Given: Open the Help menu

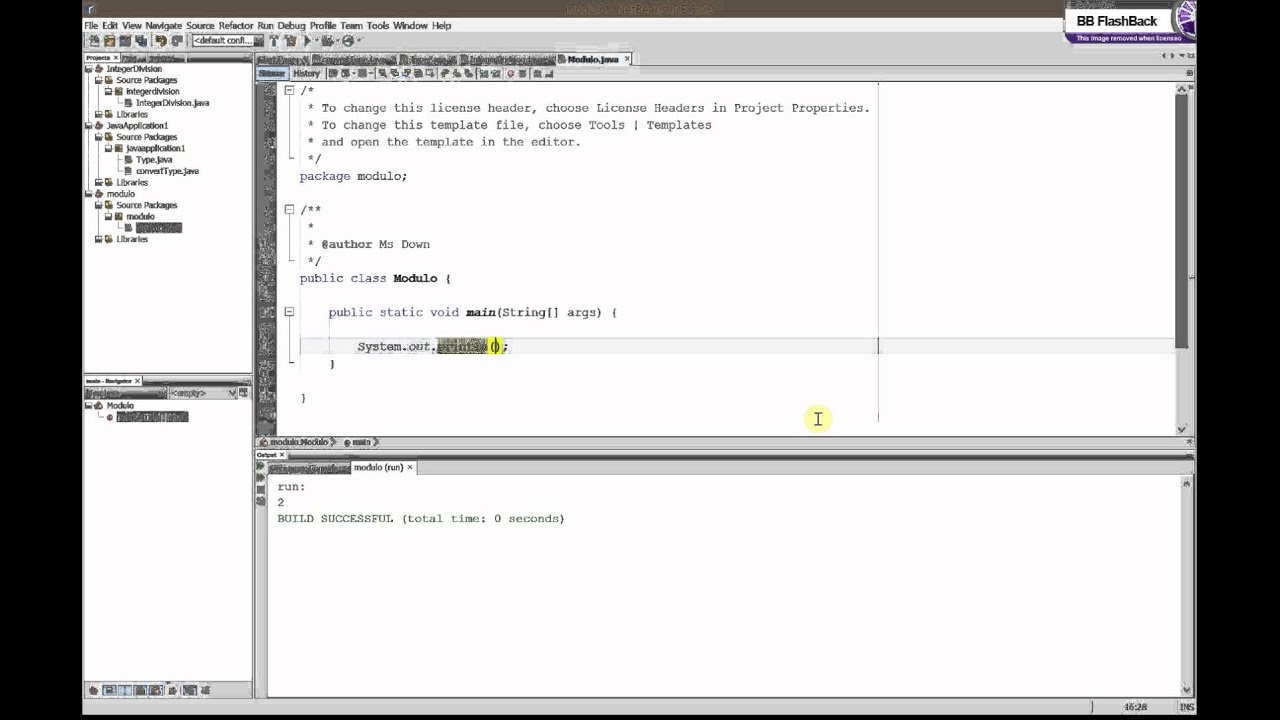Looking at the screenshot, I should [441, 25].
